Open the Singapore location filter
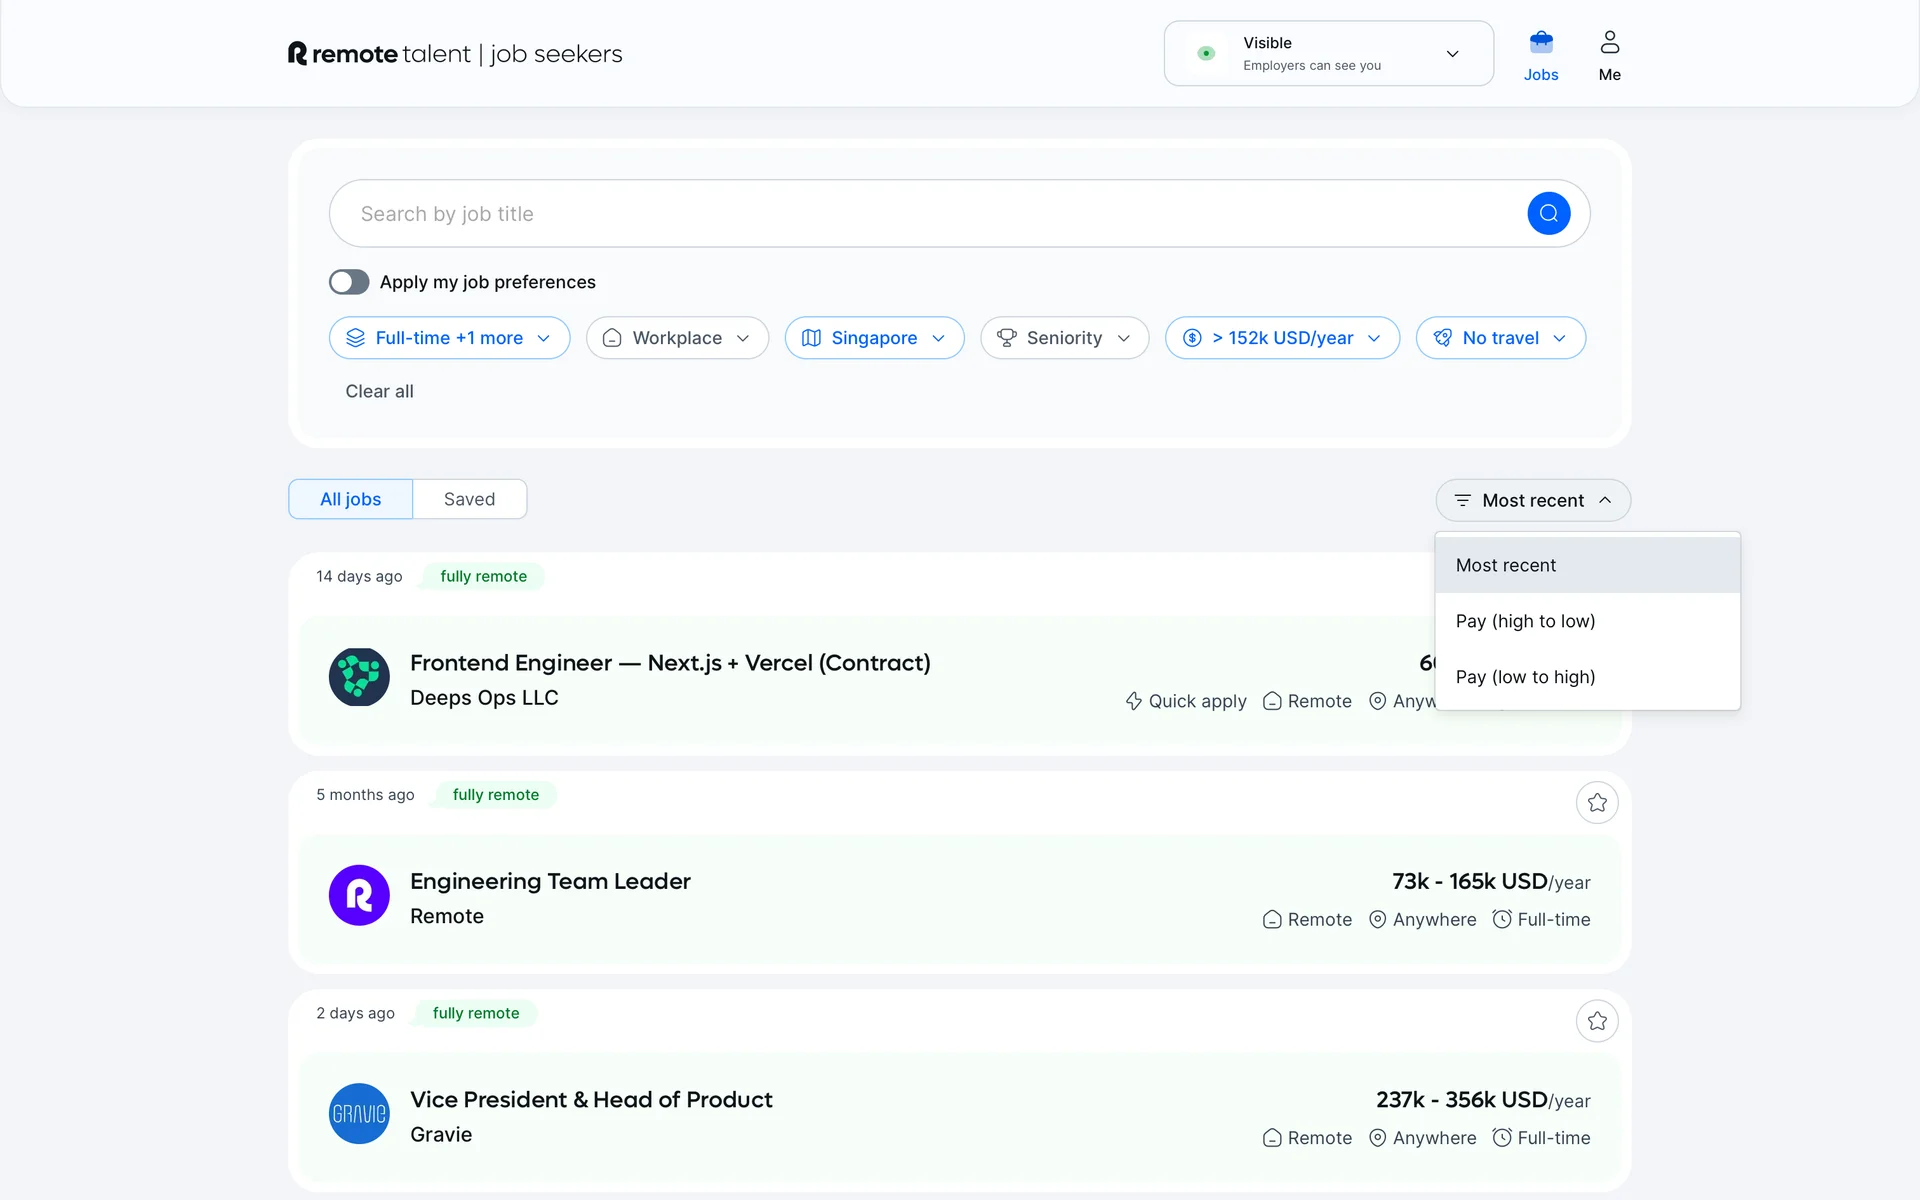 click(874, 338)
